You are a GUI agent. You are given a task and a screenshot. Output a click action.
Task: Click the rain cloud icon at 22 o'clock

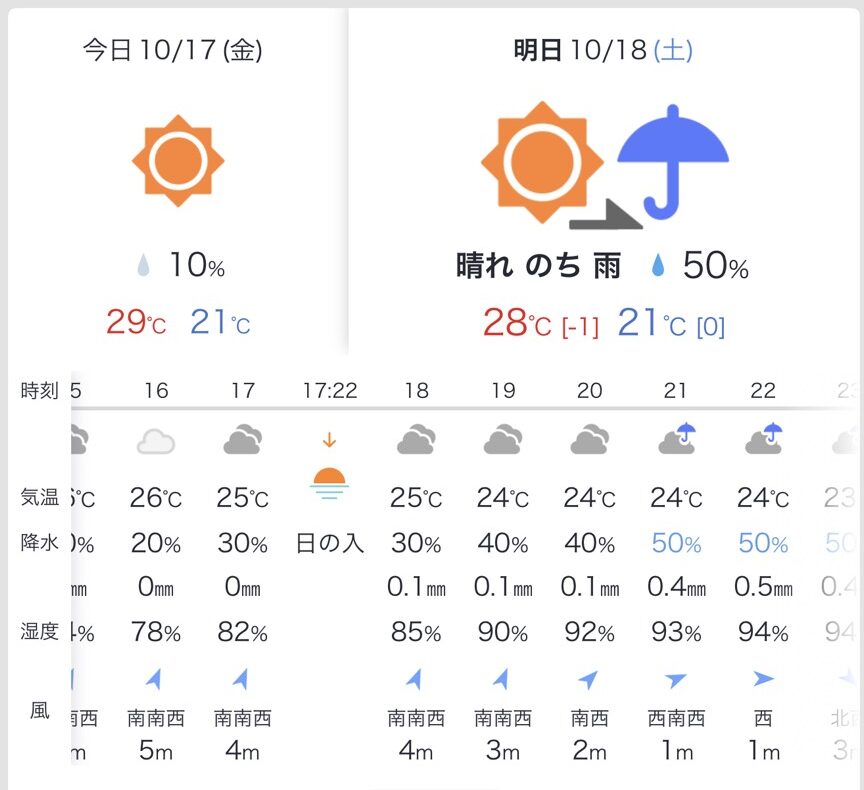[763, 439]
